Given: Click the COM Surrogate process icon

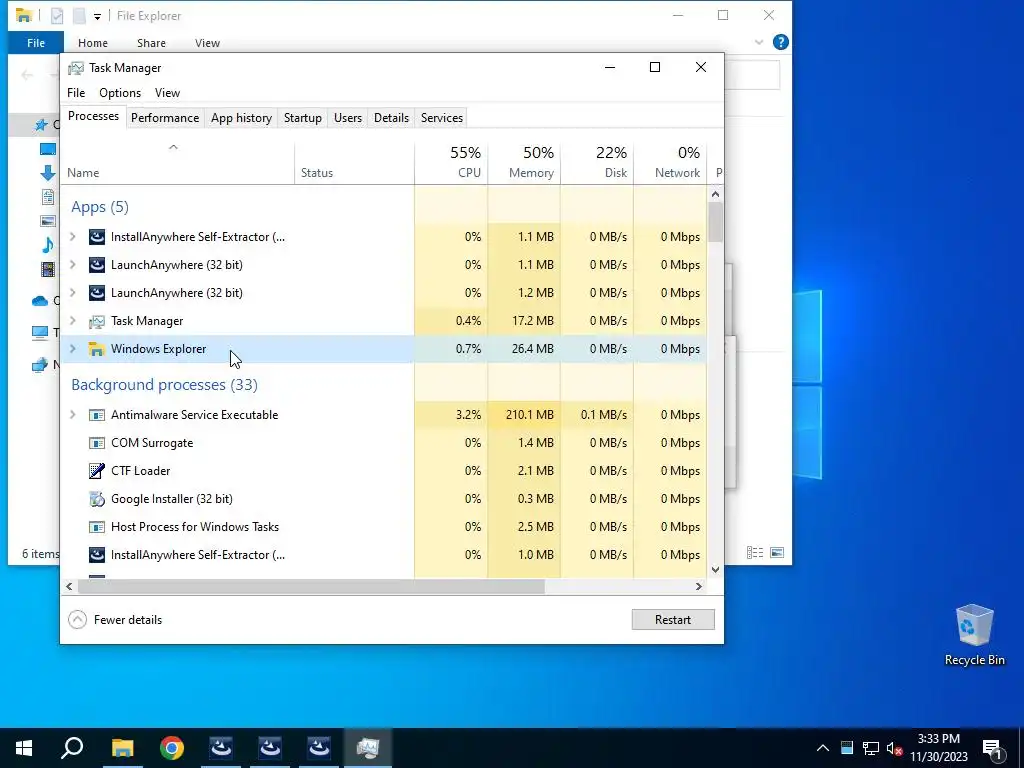Looking at the screenshot, I should tap(97, 443).
